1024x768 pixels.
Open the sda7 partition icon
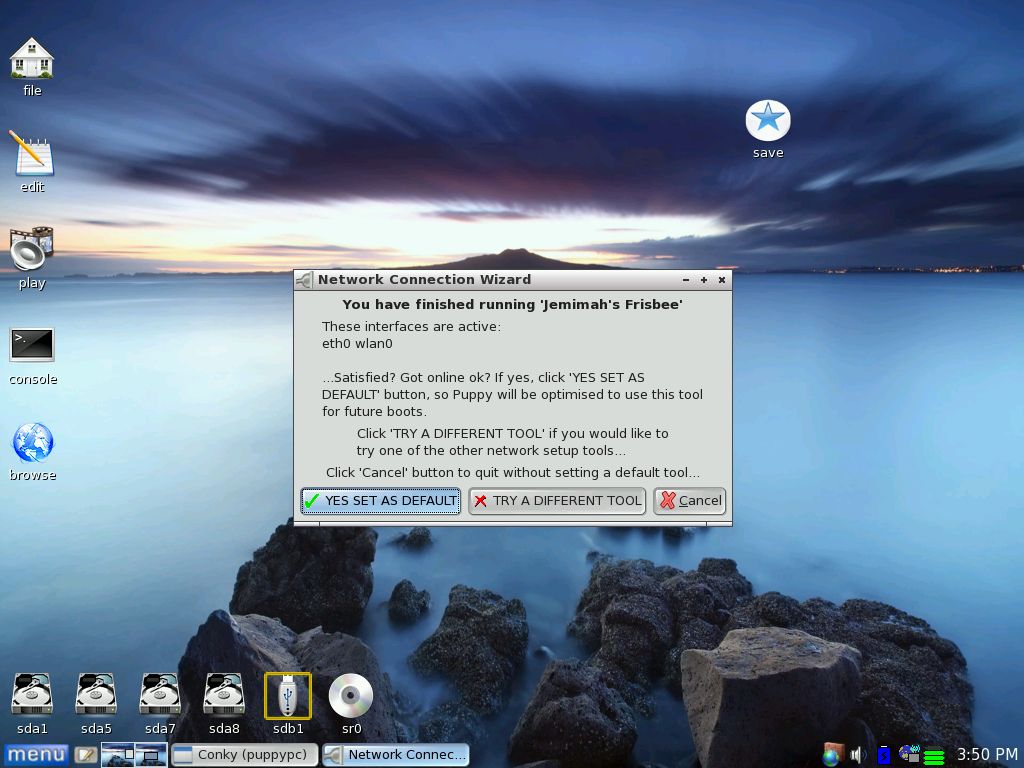pos(160,695)
